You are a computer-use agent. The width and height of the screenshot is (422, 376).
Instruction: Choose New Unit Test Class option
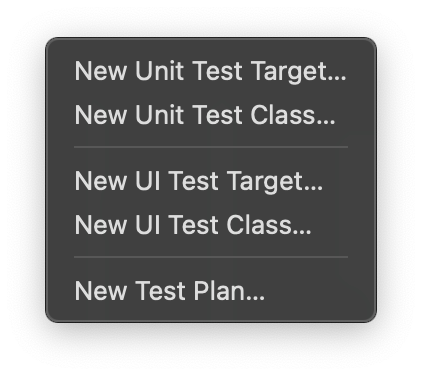tap(211, 115)
